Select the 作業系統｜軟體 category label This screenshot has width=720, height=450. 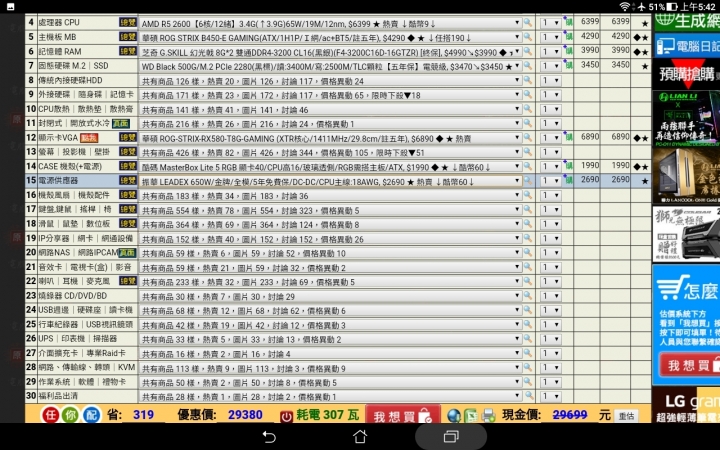click(82, 381)
